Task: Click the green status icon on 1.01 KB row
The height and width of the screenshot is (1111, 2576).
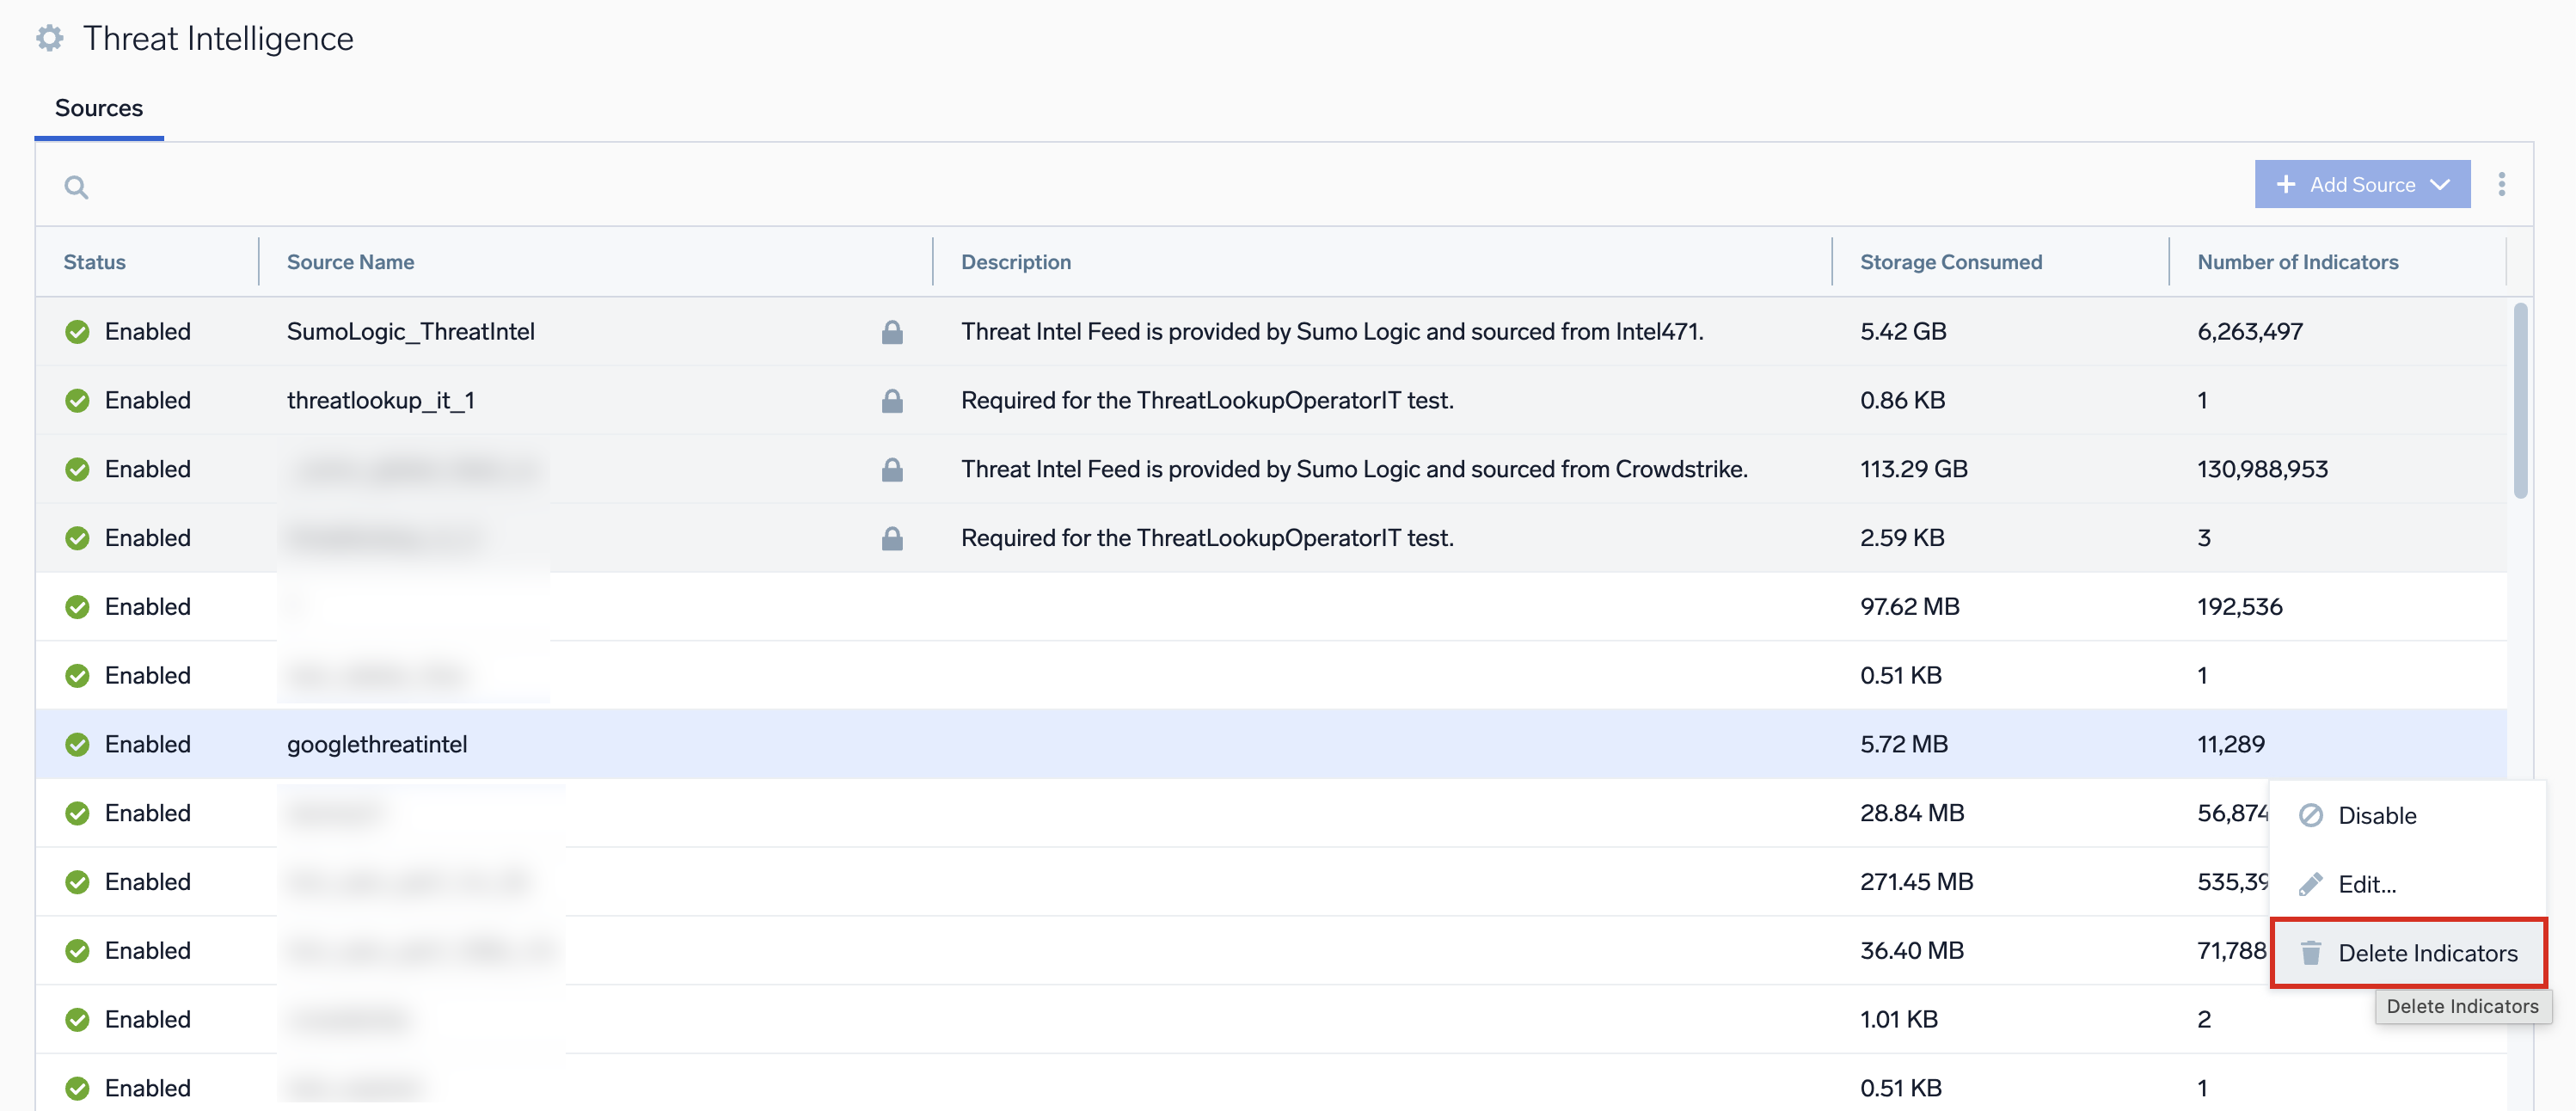Action: [77, 1020]
